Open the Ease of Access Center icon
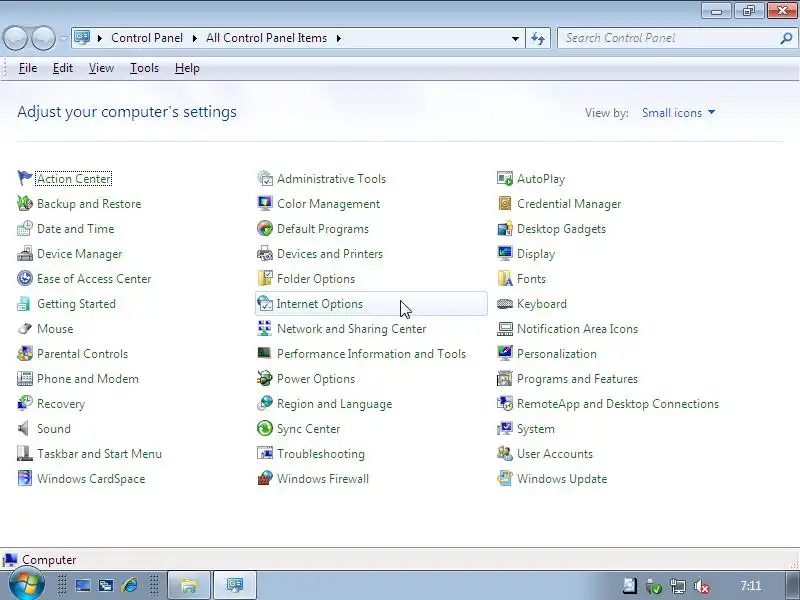Image resolution: width=800 pixels, height=600 pixels. pos(24,278)
